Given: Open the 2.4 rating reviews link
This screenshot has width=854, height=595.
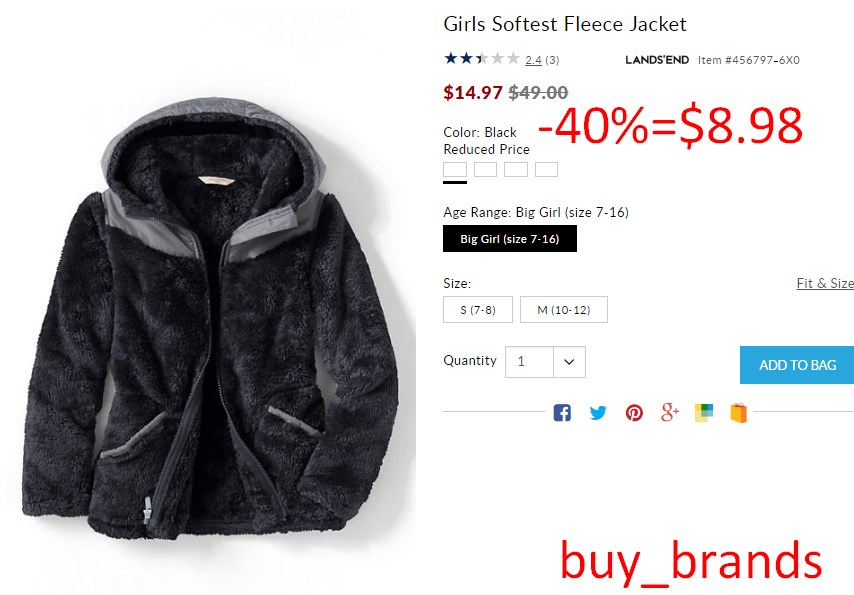Looking at the screenshot, I should point(533,60).
